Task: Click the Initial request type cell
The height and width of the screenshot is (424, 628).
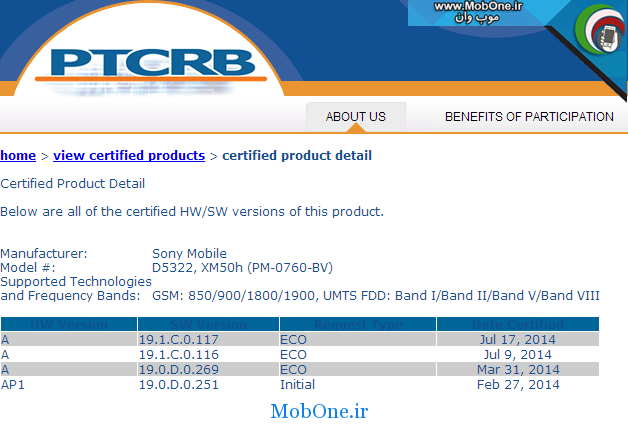Action: (x=298, y=385)
